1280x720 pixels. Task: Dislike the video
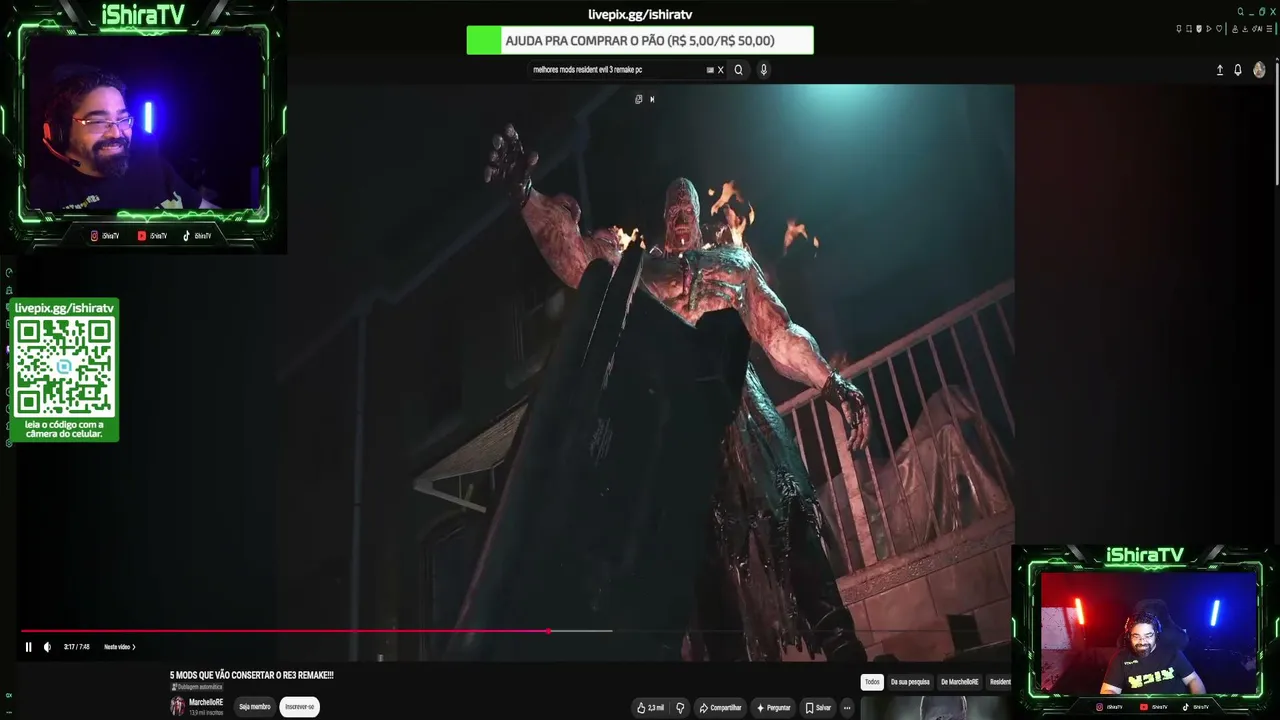680,708
